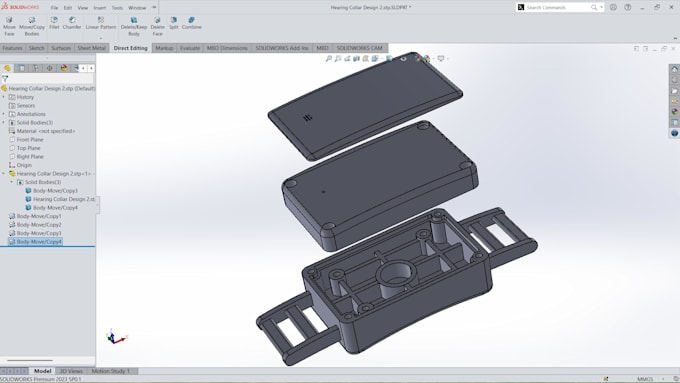The image size is (680, 383).
Task: Activate the Fillet tool
Action: point(54,23)
